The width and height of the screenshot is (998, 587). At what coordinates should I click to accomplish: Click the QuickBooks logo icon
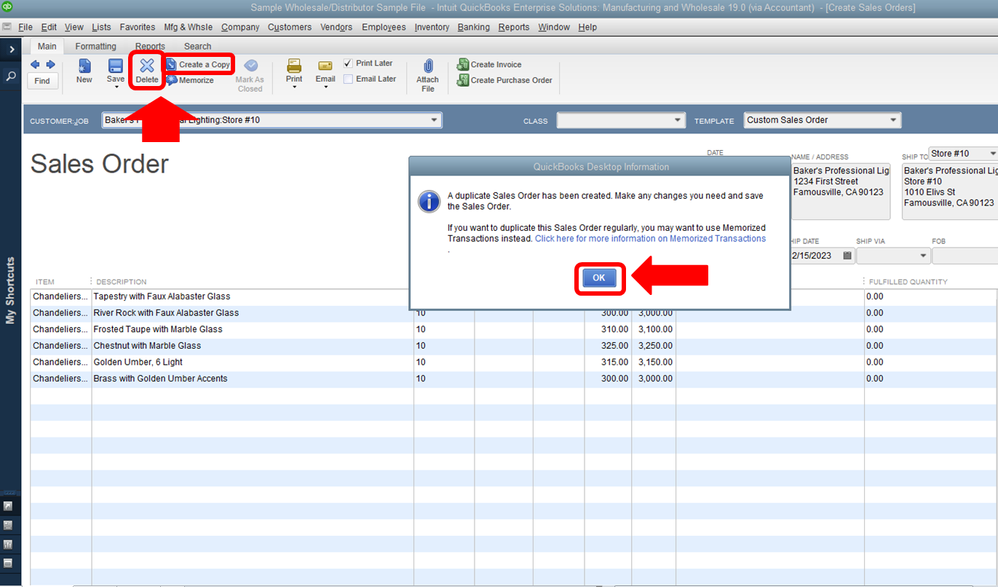pos(8,8)
